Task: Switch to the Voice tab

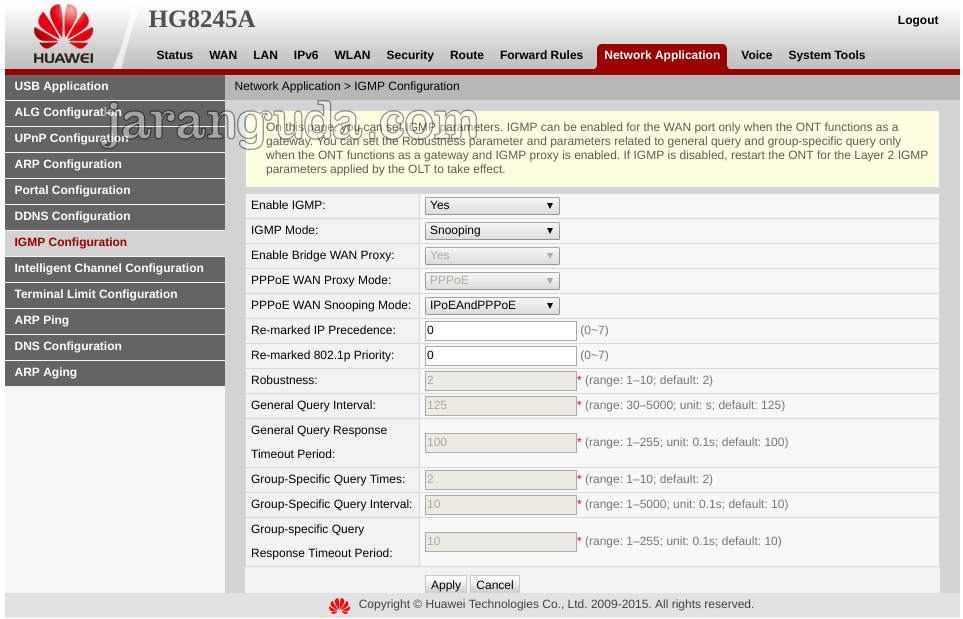Action: (757, 55)
